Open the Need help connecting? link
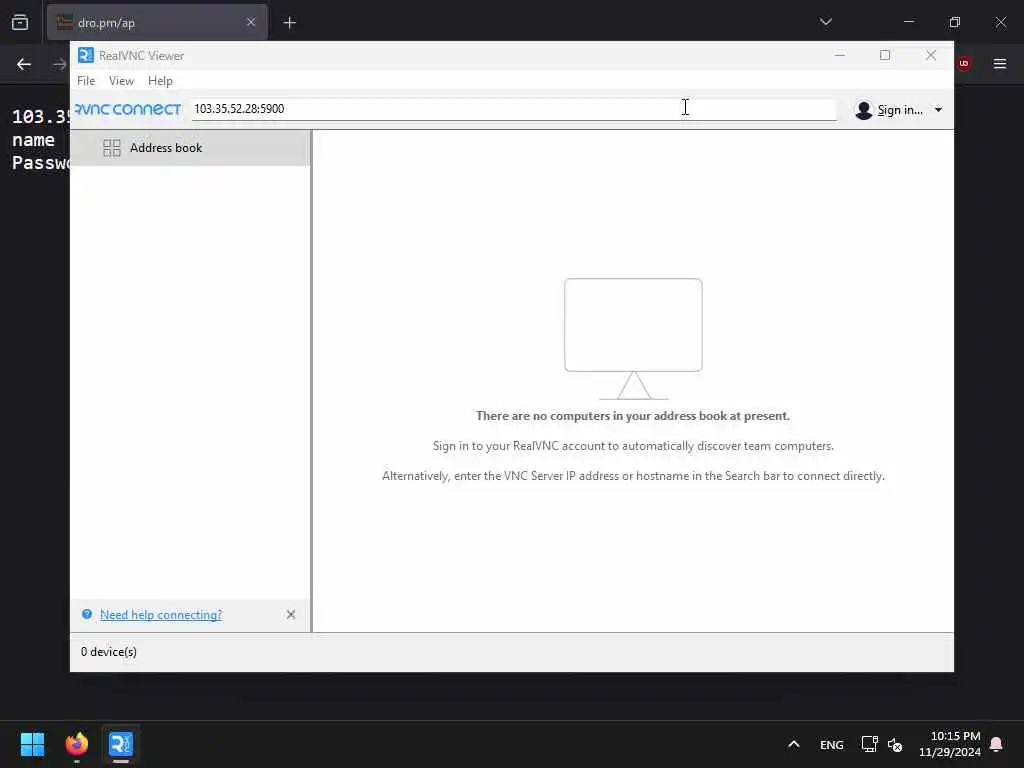This screenshot has width=1024, height=768. pos(161,615)
